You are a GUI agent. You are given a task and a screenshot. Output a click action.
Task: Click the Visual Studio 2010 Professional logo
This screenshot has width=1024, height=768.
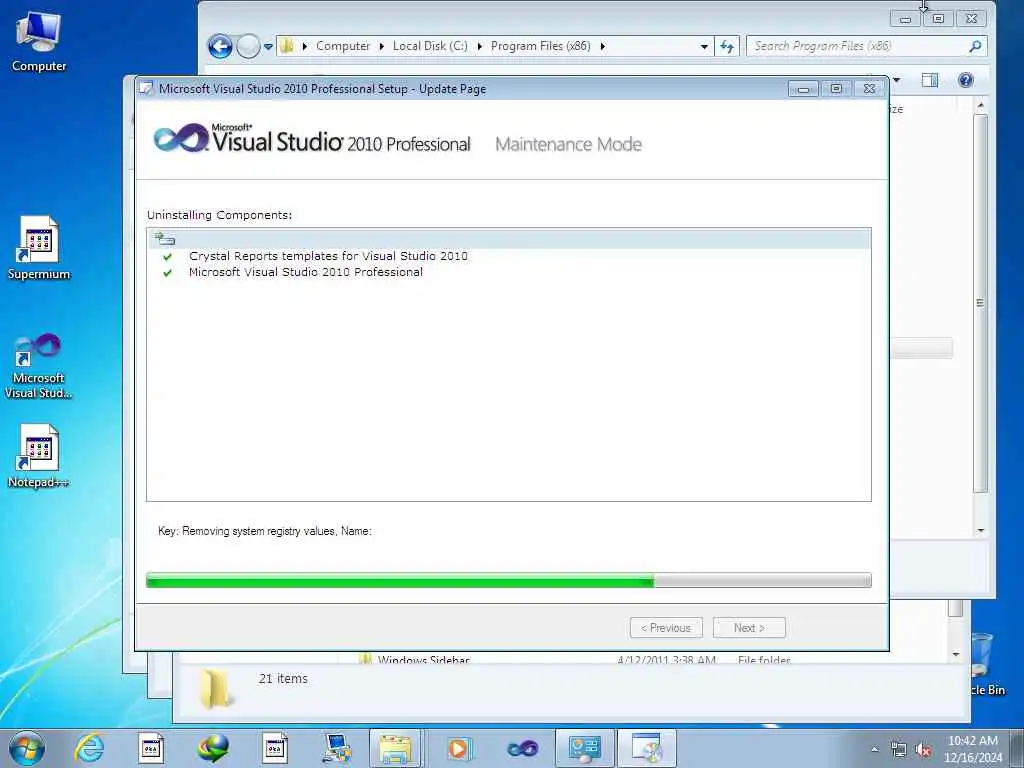tap(312, 139)
